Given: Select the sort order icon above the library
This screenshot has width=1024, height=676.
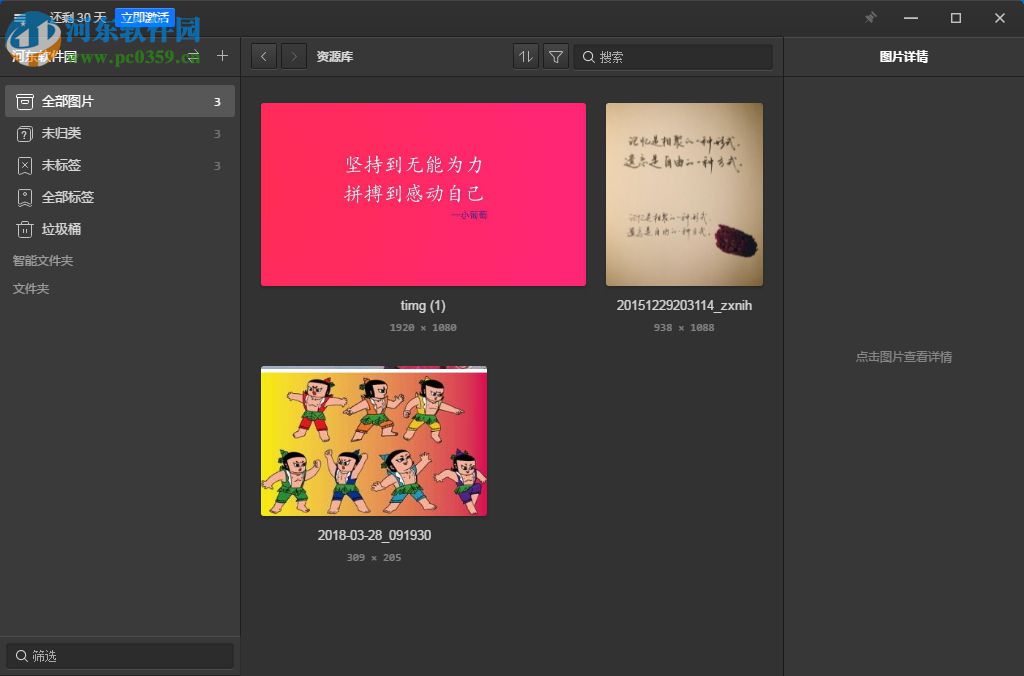Looking at the screenshot, I should [525, 56].
